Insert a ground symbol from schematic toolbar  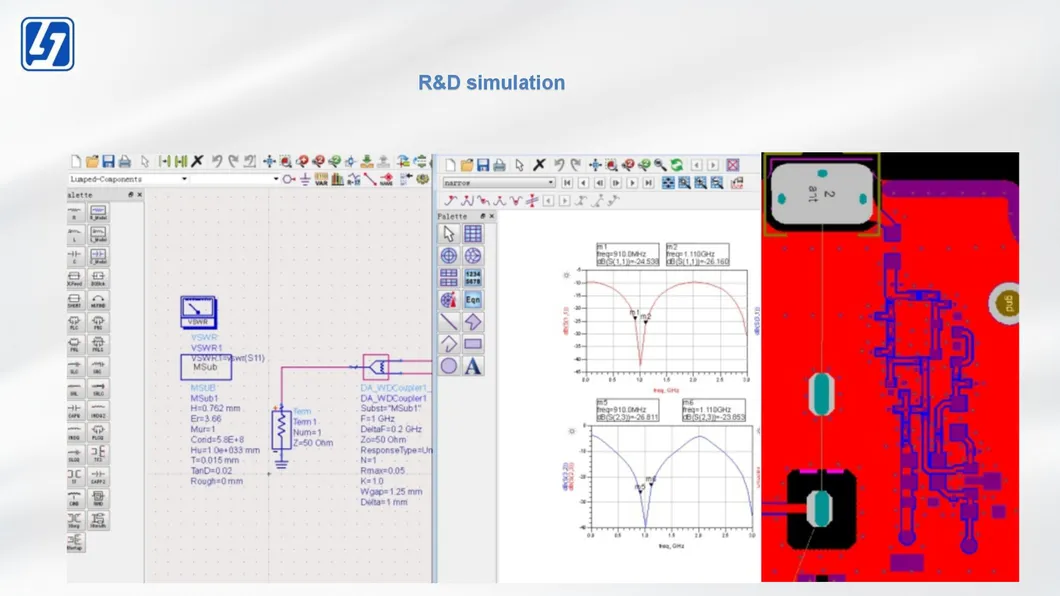pos(305,179)
